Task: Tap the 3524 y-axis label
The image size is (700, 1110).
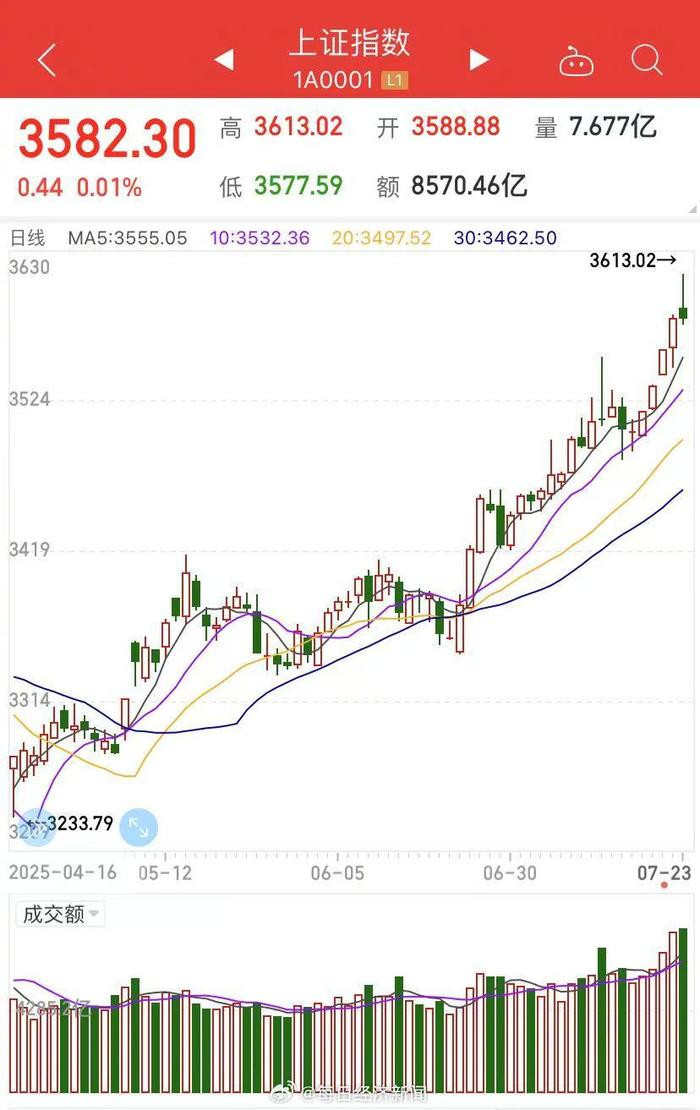Action: tap(30, 399)
